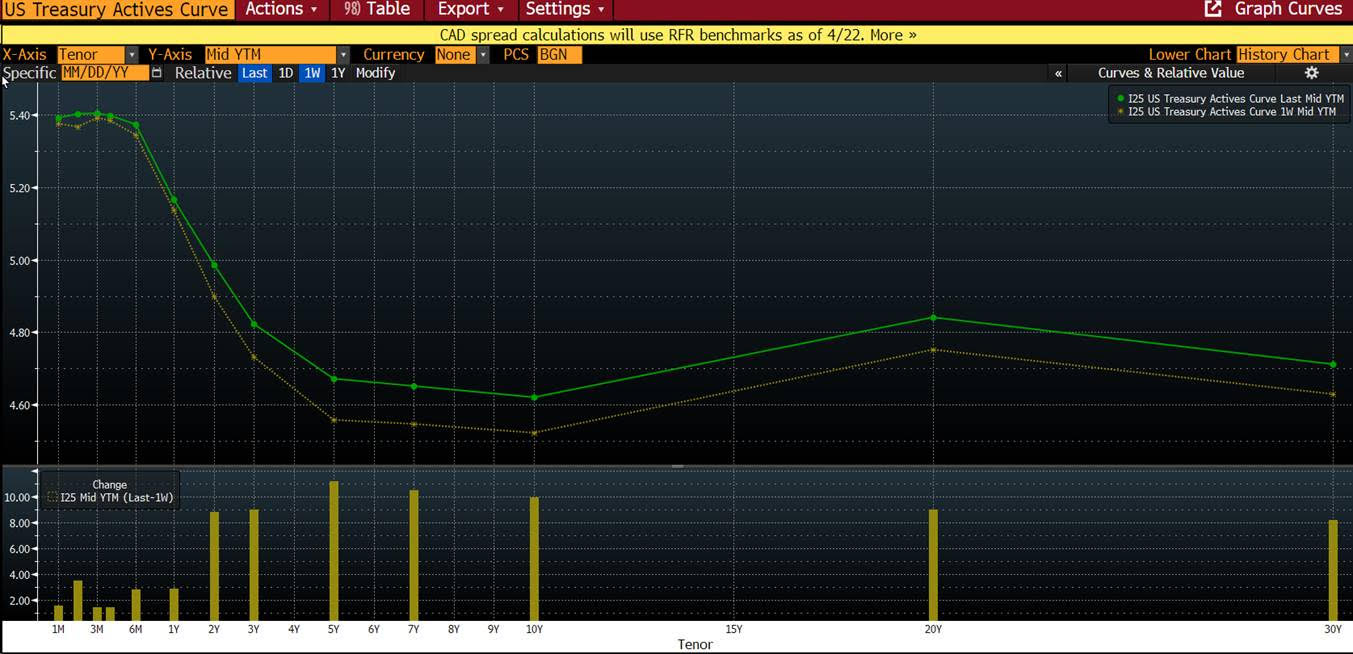Click the 20Y change bar in lower chart
The image size is (1353, 654).
tap(933, 565)
